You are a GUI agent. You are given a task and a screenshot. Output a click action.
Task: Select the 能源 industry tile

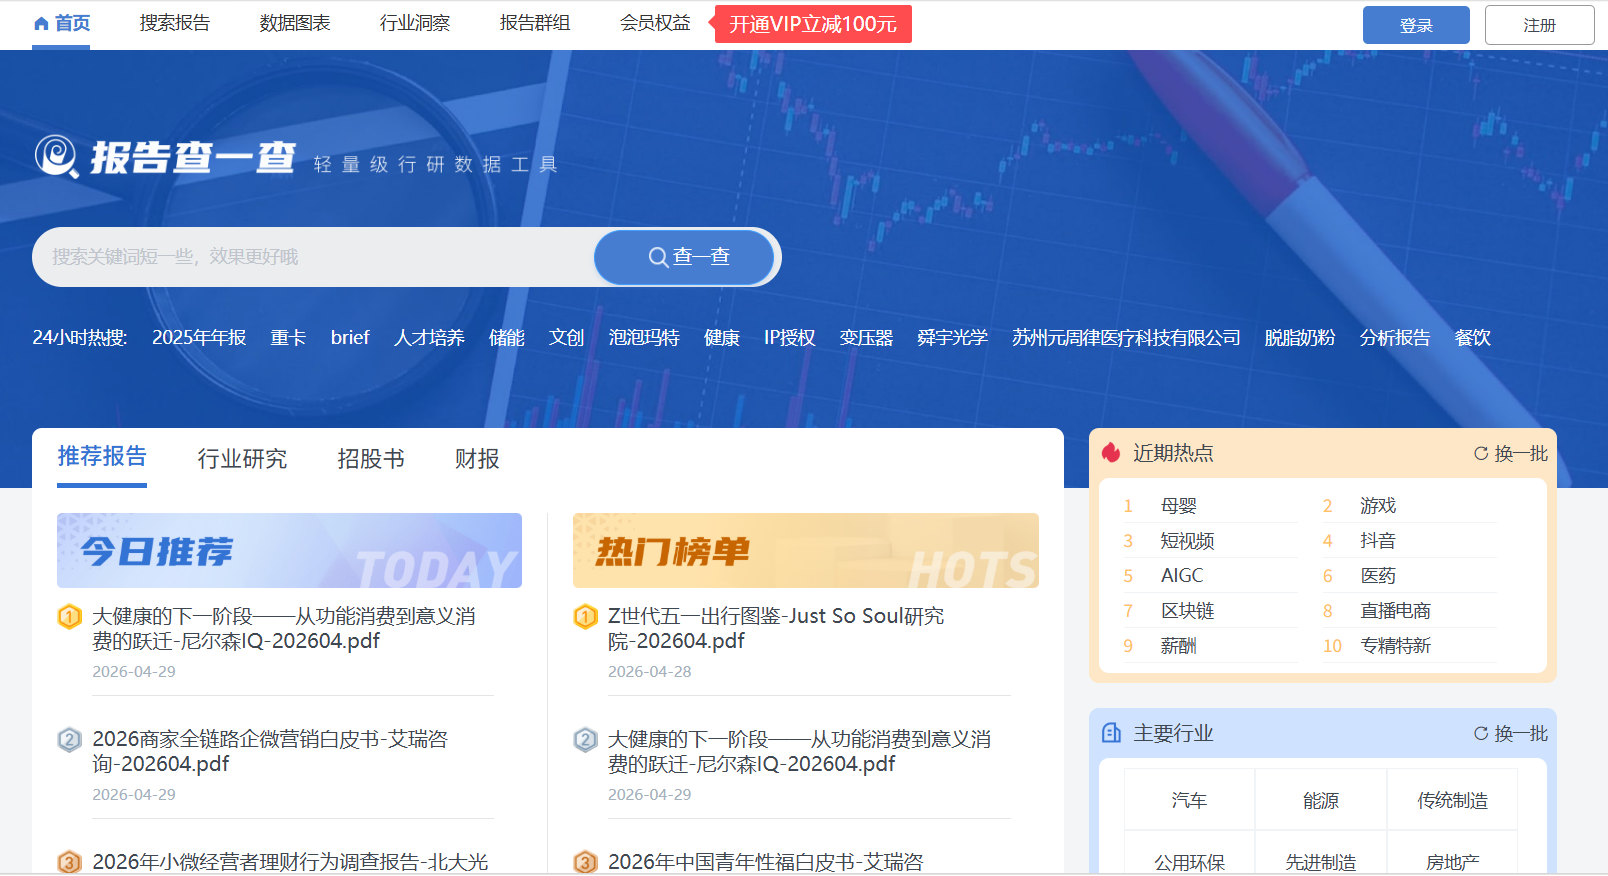coord(1321,800)
